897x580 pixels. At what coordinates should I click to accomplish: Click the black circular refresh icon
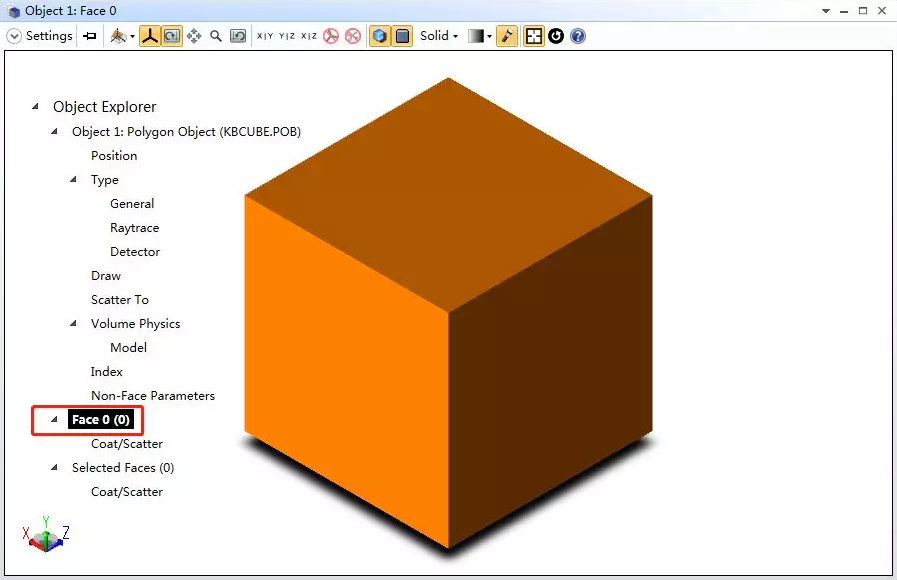(556, 36)
